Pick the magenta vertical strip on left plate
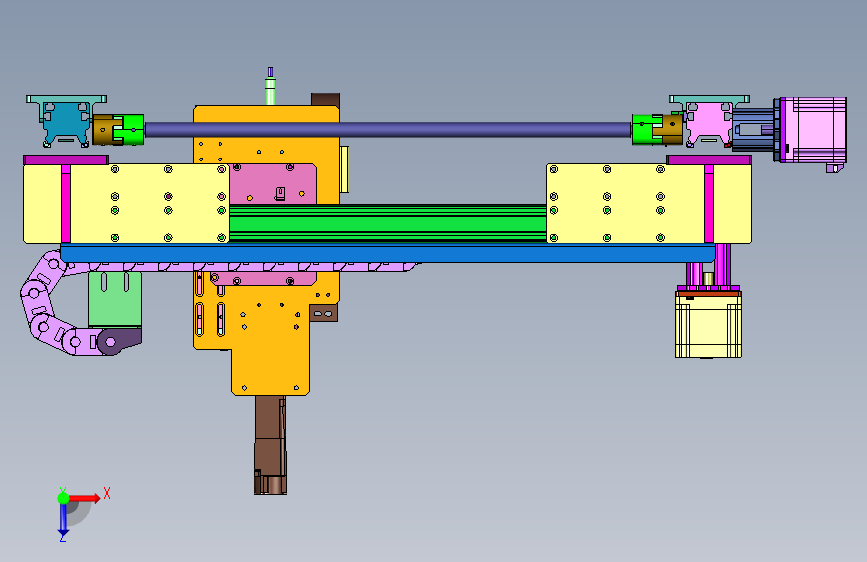Image resolution: width=867 pixels, height=562 pixels. (66, 204)
